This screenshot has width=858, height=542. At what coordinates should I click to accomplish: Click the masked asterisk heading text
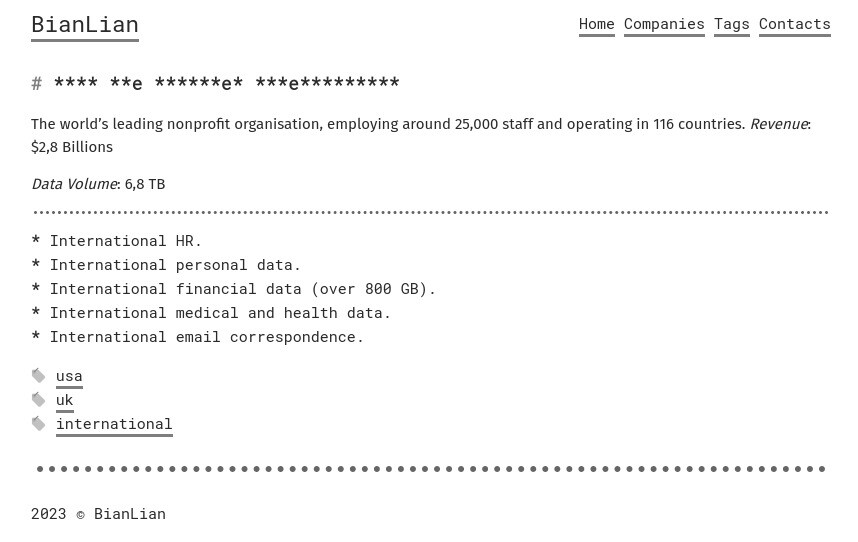(x=227, y=83)
